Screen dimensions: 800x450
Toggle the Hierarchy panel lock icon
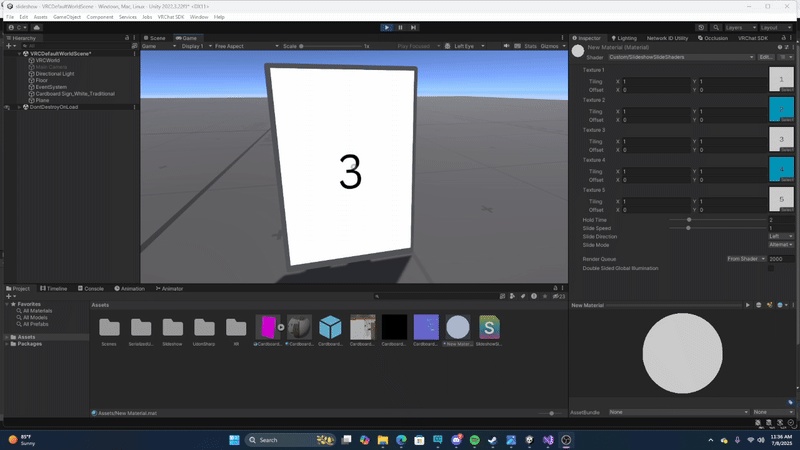[x=127, y=38]
